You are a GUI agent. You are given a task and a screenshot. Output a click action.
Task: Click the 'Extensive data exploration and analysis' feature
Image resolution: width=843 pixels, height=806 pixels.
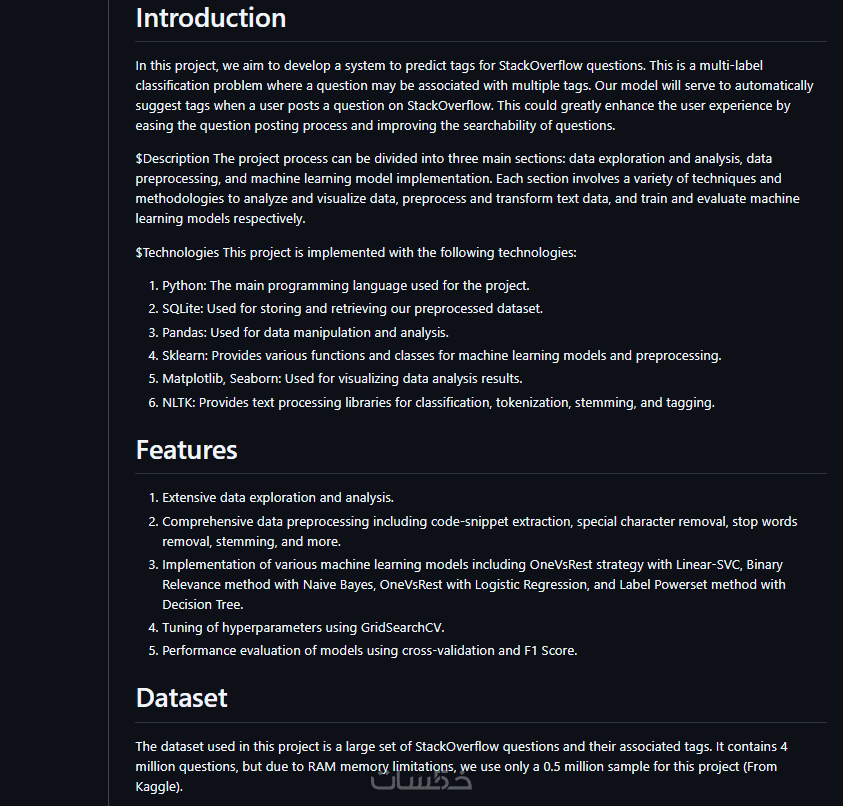tap(278, 497)
